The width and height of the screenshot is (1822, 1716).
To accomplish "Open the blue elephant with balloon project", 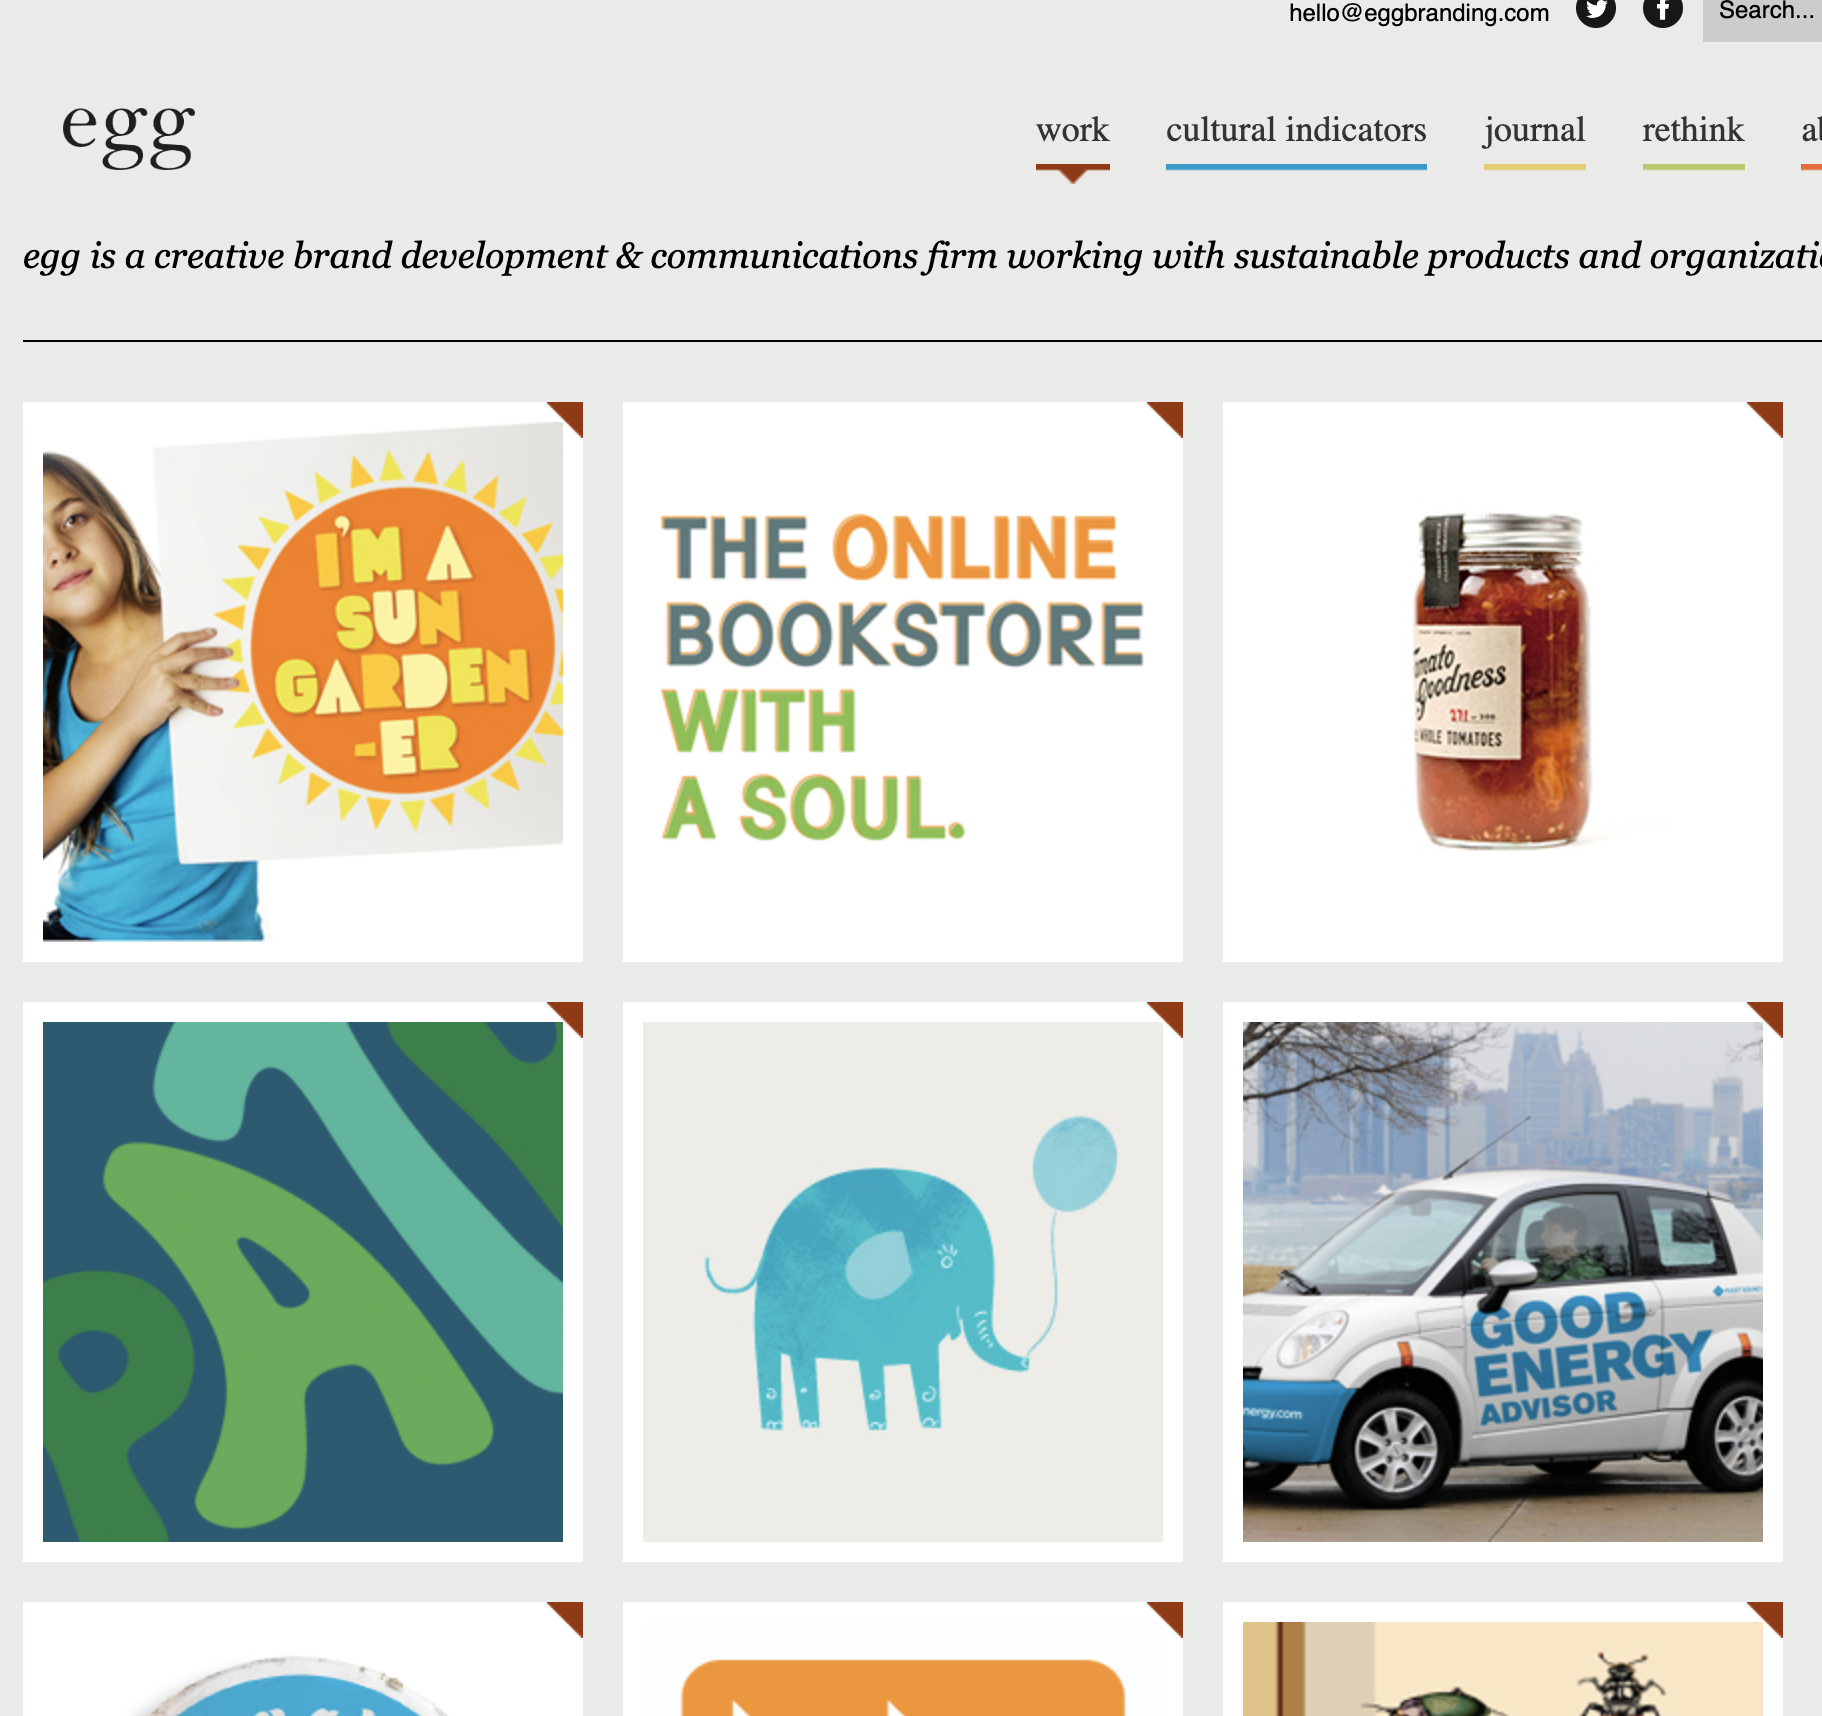I will [x=903, y=1282].
